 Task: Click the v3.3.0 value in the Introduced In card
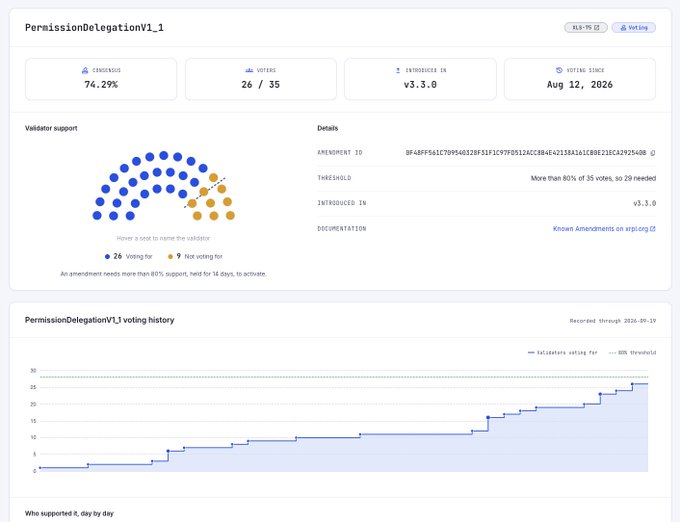pyautogui.click(x=420, y=85)
